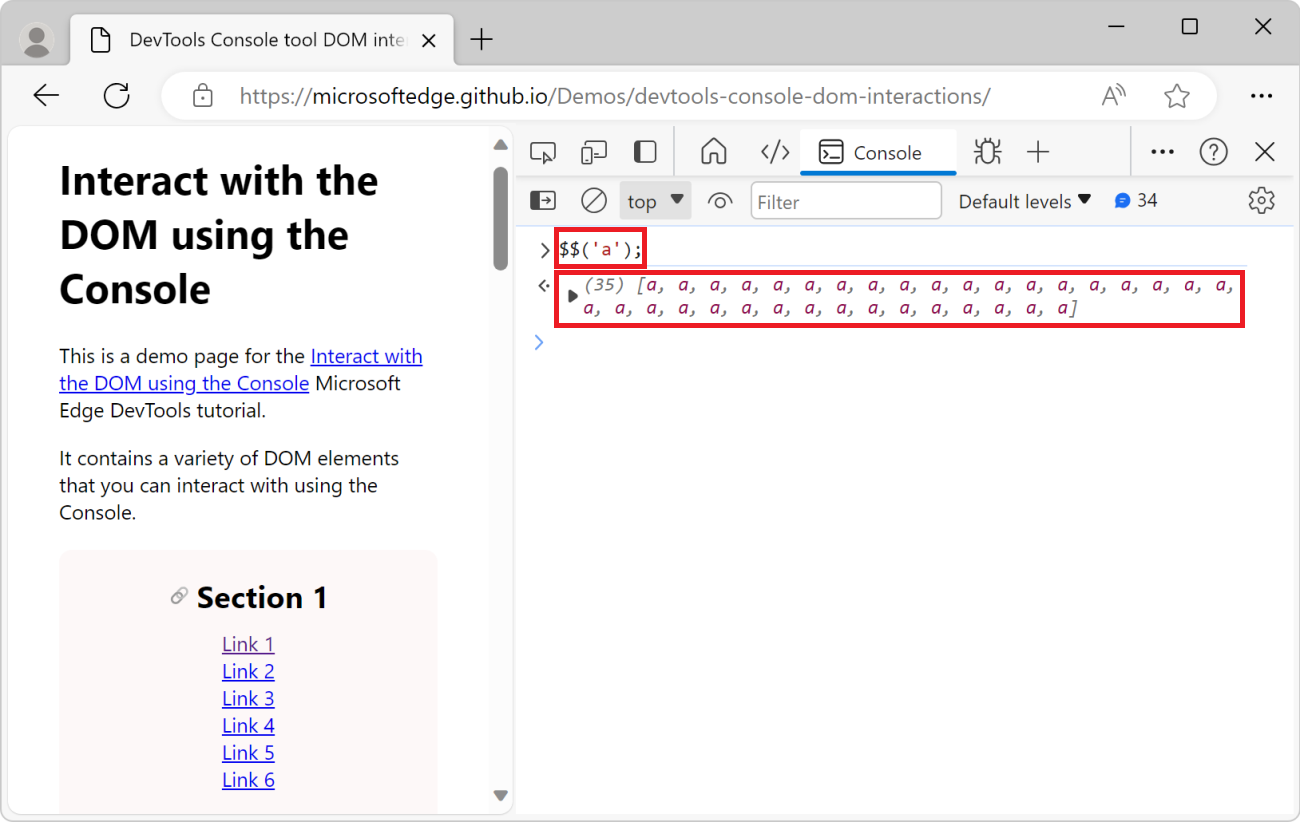Activate the Inspect (dock panel) icon
This screenshot has width=1300, height=822.
[x=644, y=152]
